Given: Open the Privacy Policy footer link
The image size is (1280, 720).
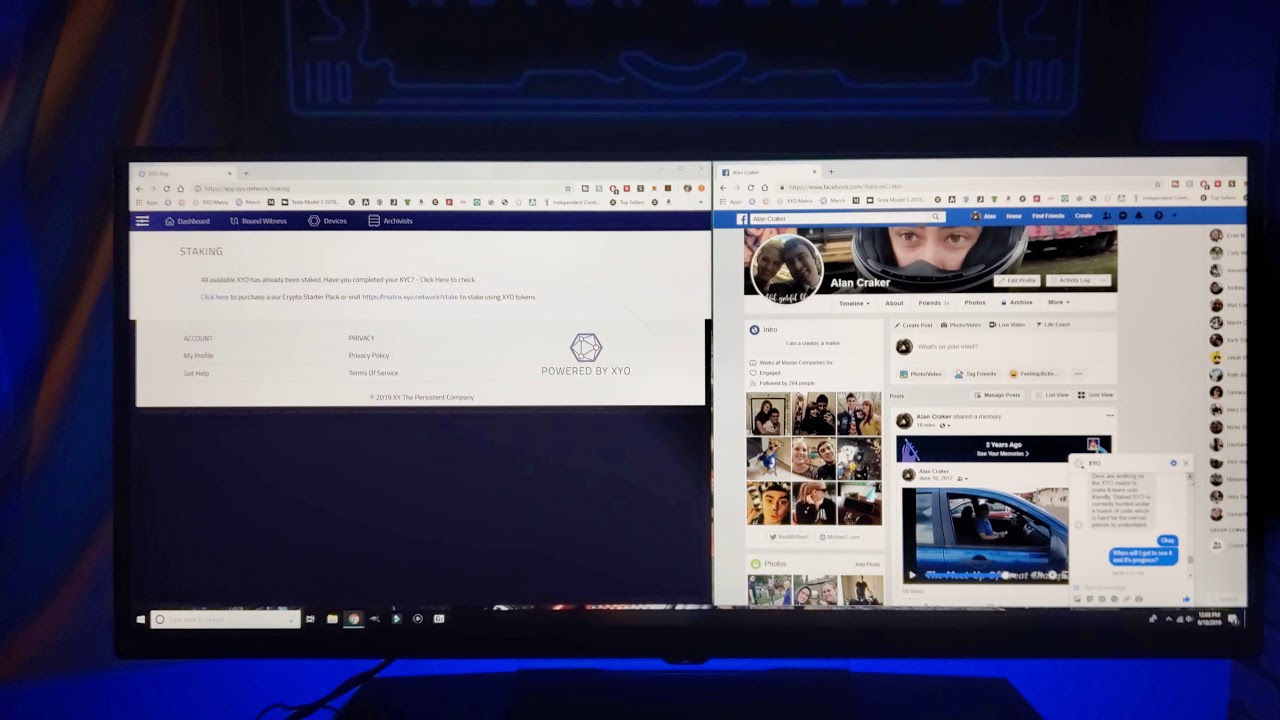Looking at the screenshot, I should pos(369,355).
